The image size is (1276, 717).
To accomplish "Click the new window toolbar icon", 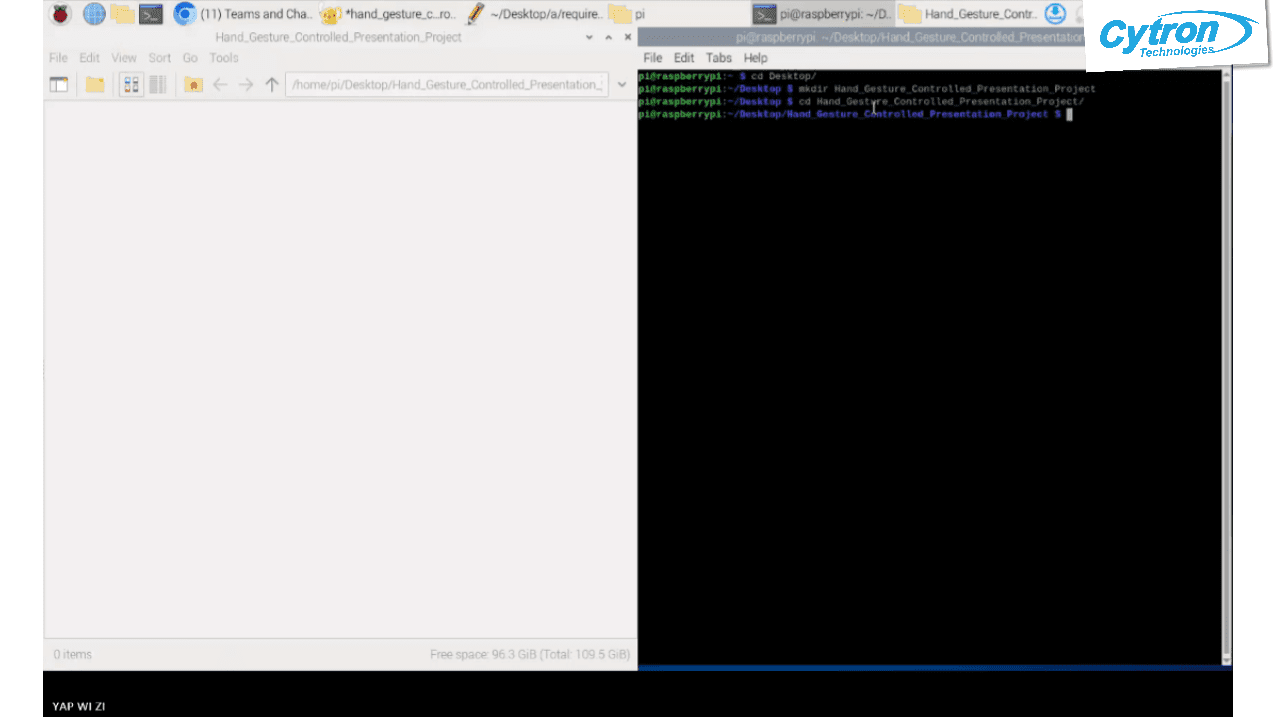I will (x=59, y=85).
